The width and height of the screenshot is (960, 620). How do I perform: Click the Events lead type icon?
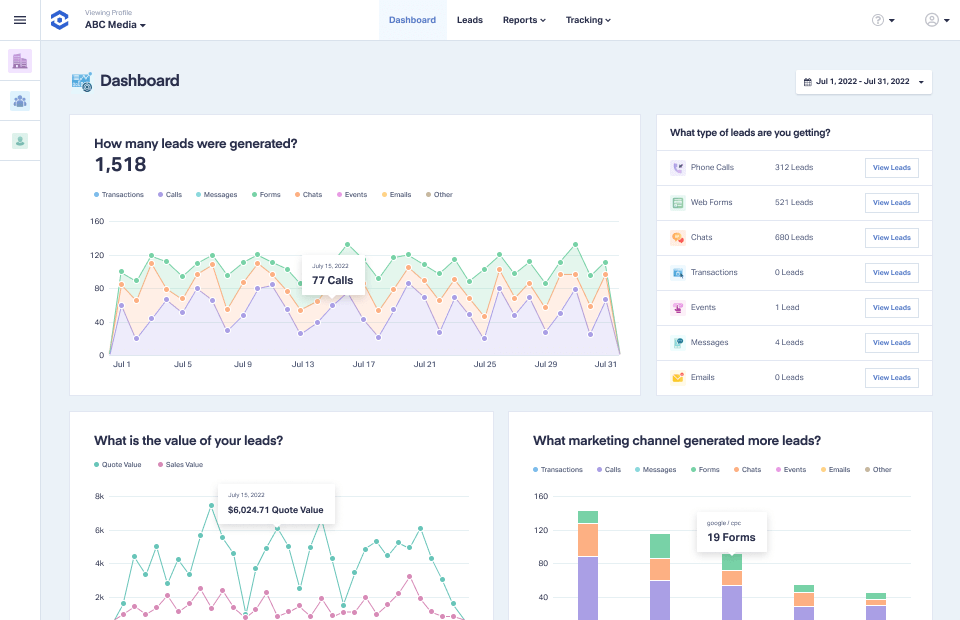click(x=678, y=307)
